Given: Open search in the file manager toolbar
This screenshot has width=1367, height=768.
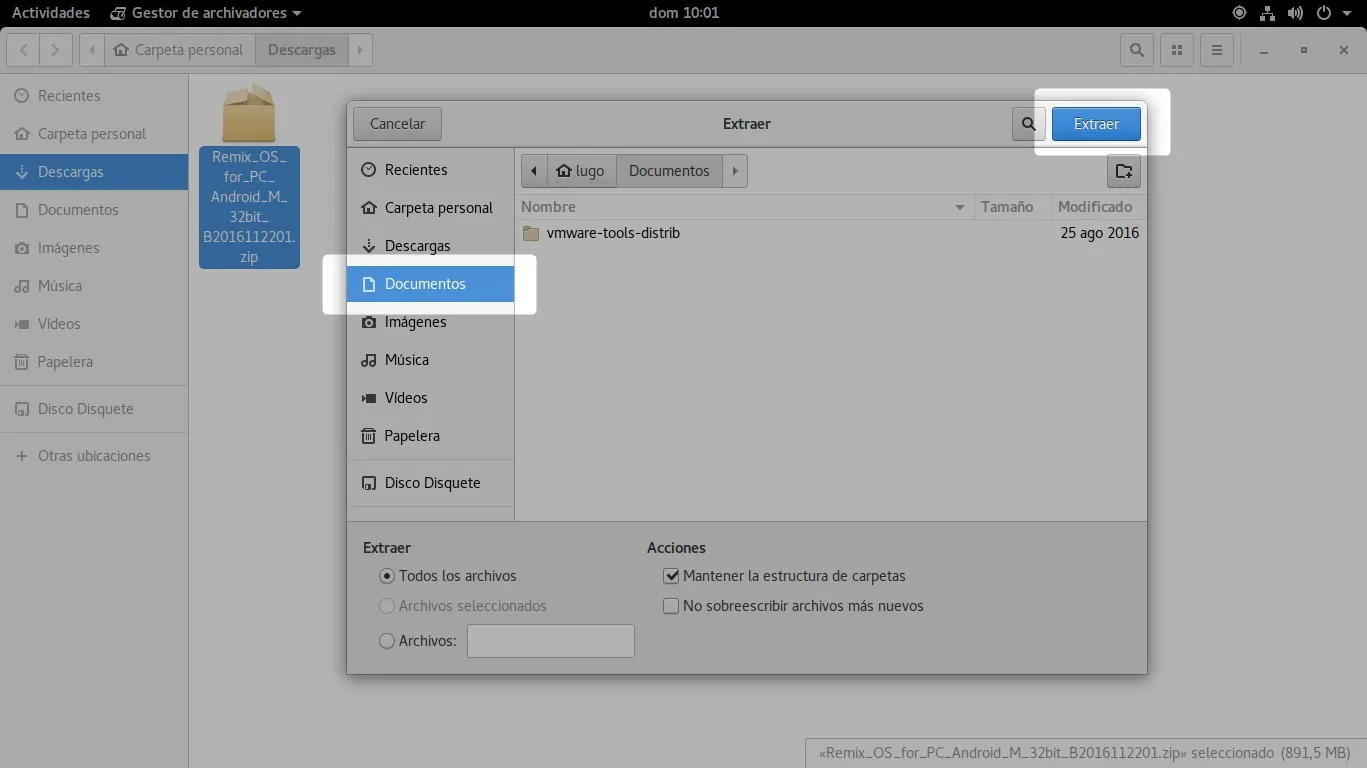Looking at the screenshot, I should (1136, 49).
